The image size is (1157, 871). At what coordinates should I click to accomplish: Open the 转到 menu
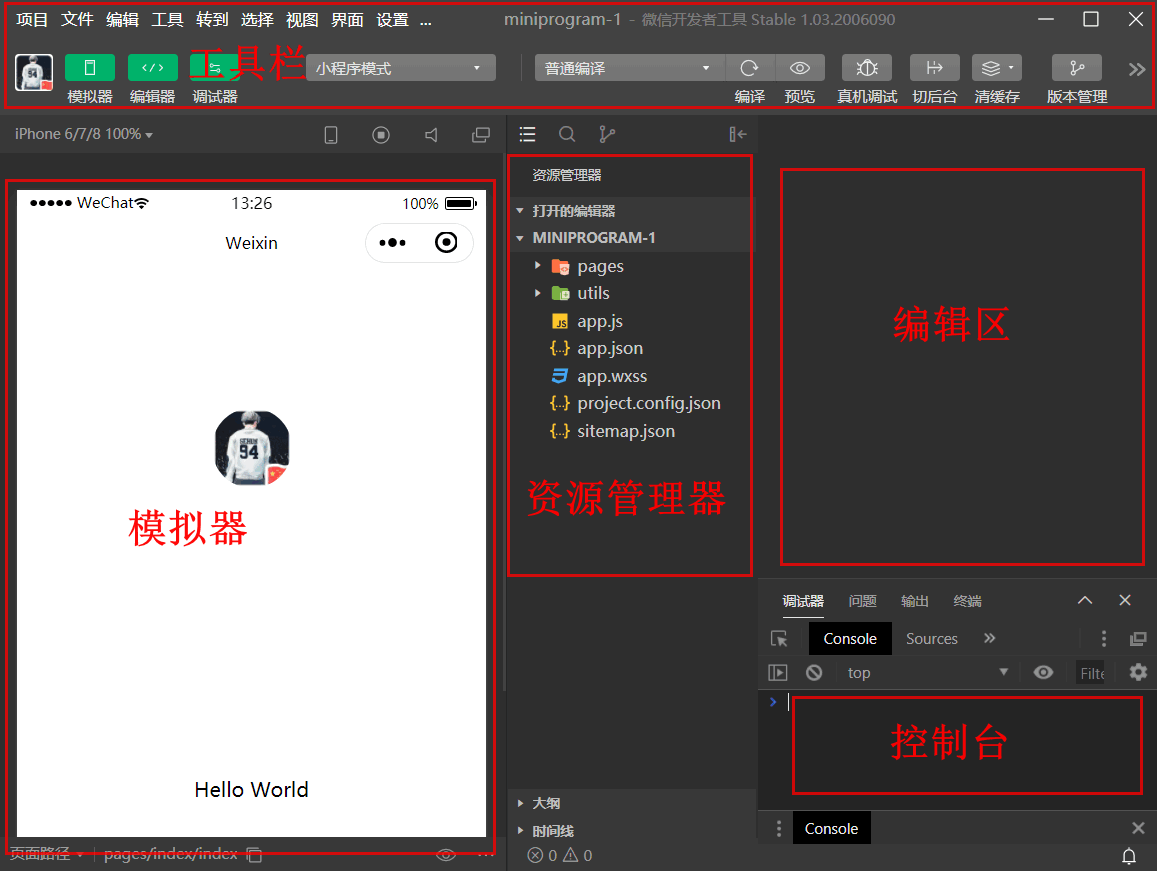[x=212, y=20]
